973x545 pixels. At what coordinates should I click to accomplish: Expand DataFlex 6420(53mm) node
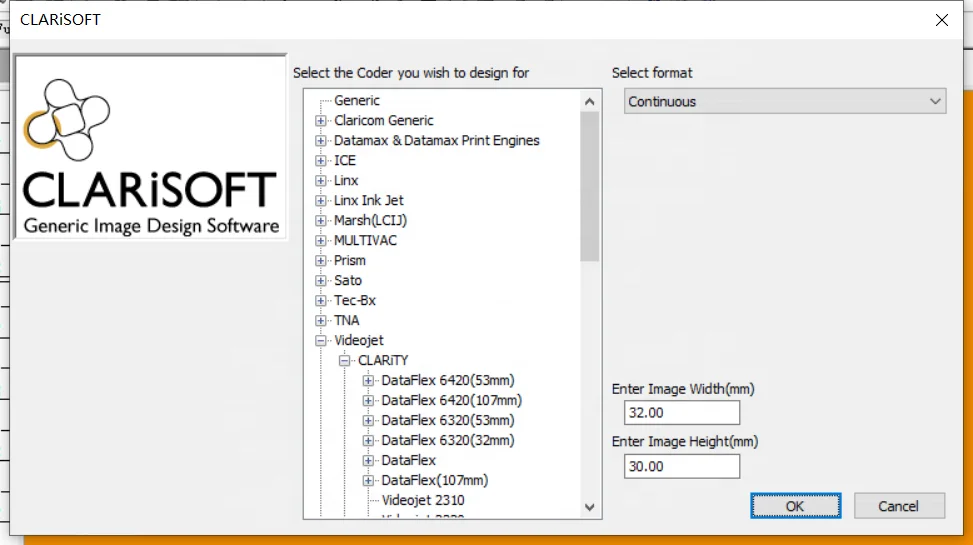(368, 381)
